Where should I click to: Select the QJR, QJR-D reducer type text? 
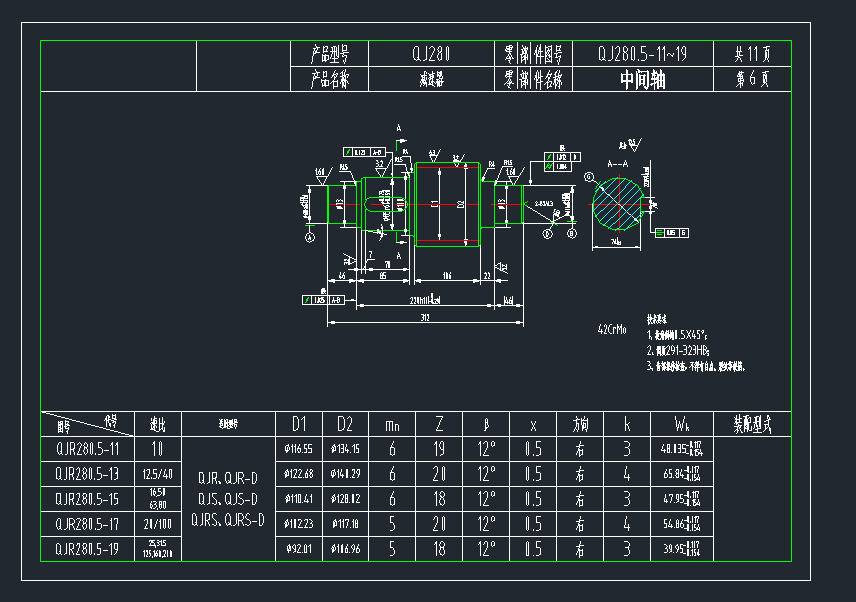228,479
